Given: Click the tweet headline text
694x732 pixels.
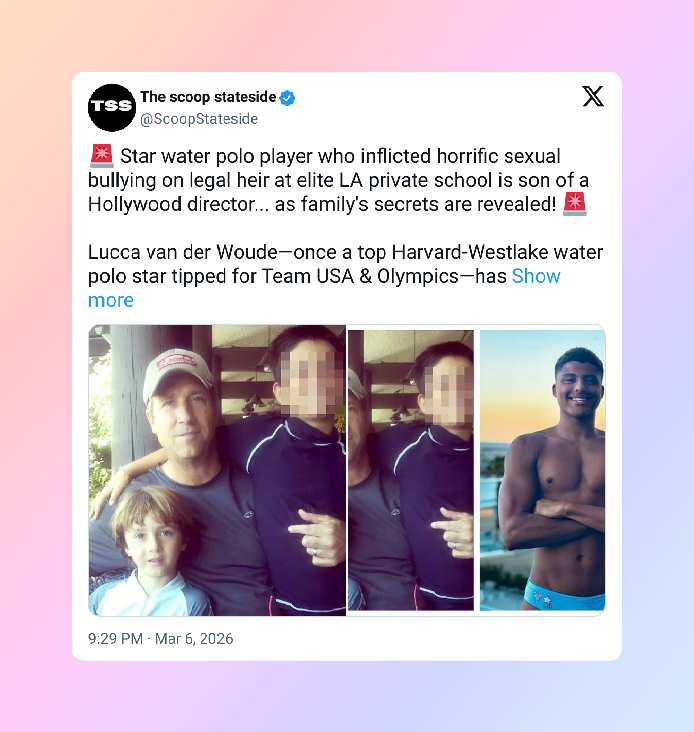Looking at the screenshot, I should (x=338, y=180).
